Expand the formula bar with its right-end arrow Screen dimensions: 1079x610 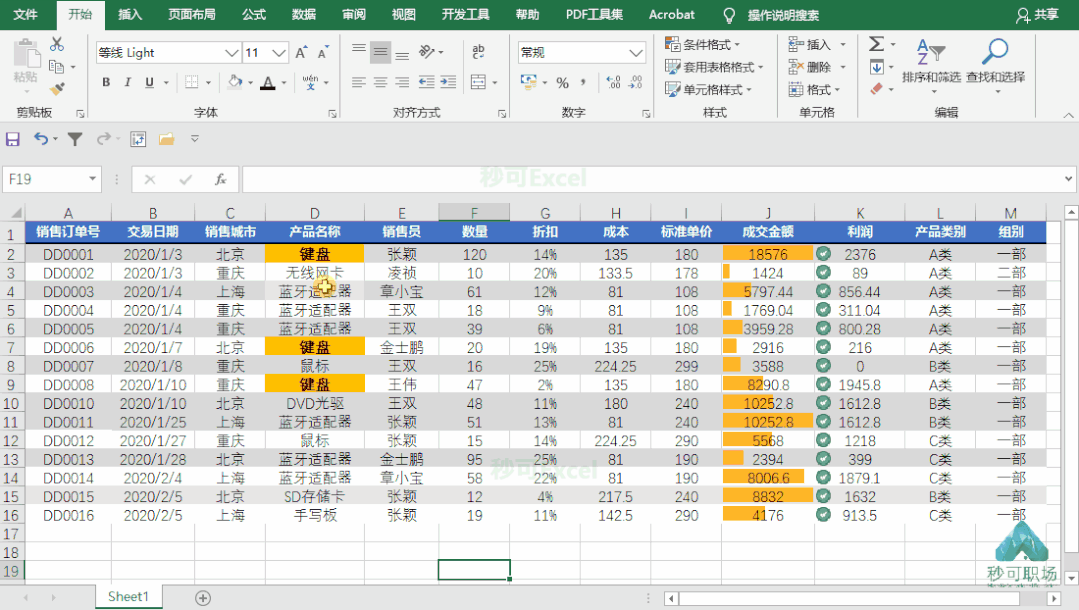pyautogui.click(x=1068, y=179)
